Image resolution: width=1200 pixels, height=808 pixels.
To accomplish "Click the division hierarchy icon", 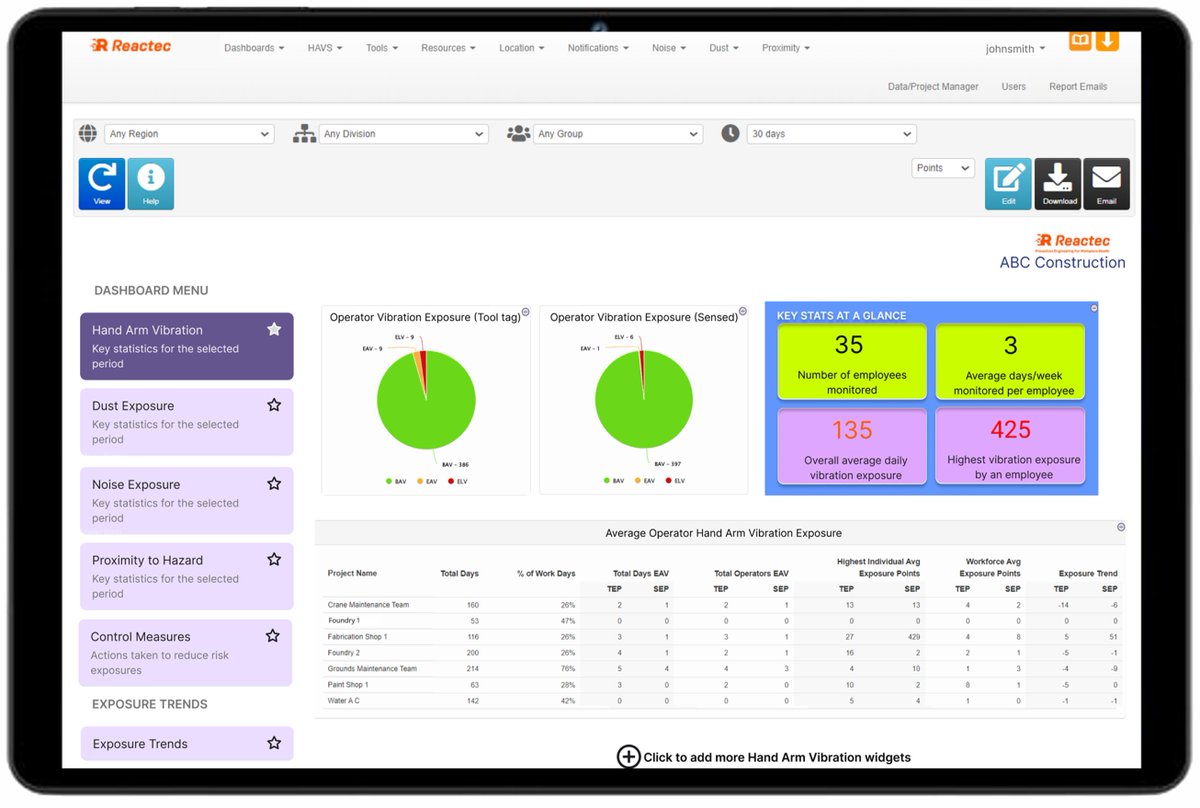I will point(304,134).
